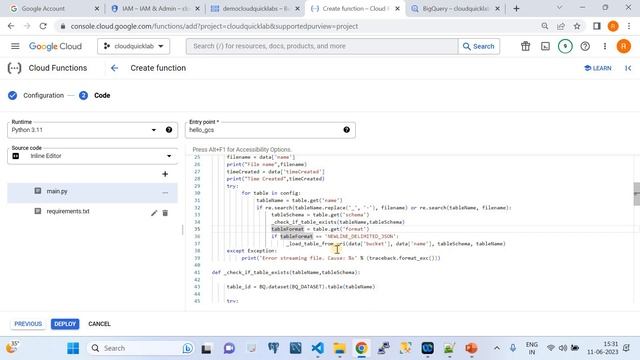Go to the Configuration step
The image size is (640, 360).
(x=36, y=96)
